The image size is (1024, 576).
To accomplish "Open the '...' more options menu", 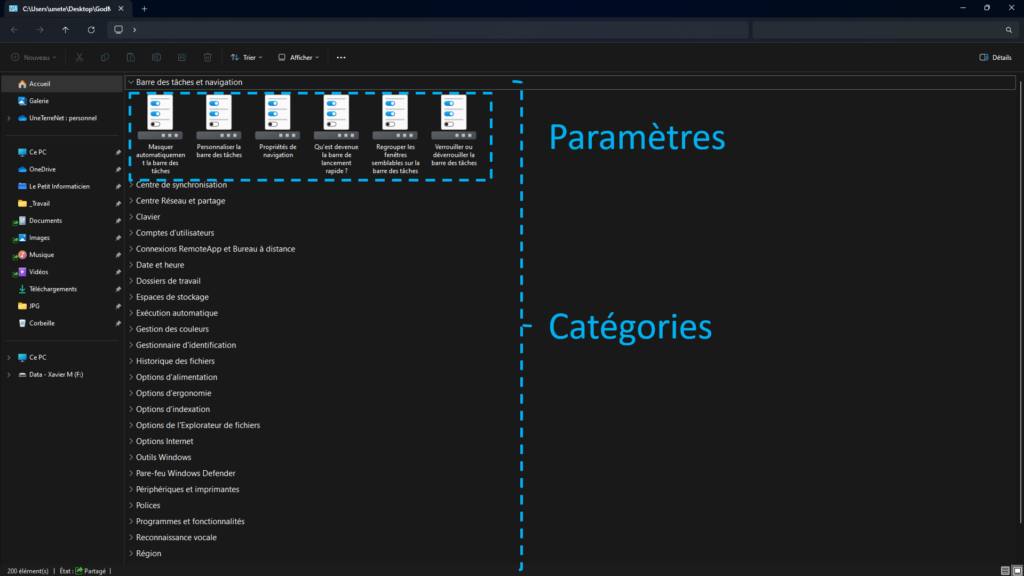I will pos(341,57).
